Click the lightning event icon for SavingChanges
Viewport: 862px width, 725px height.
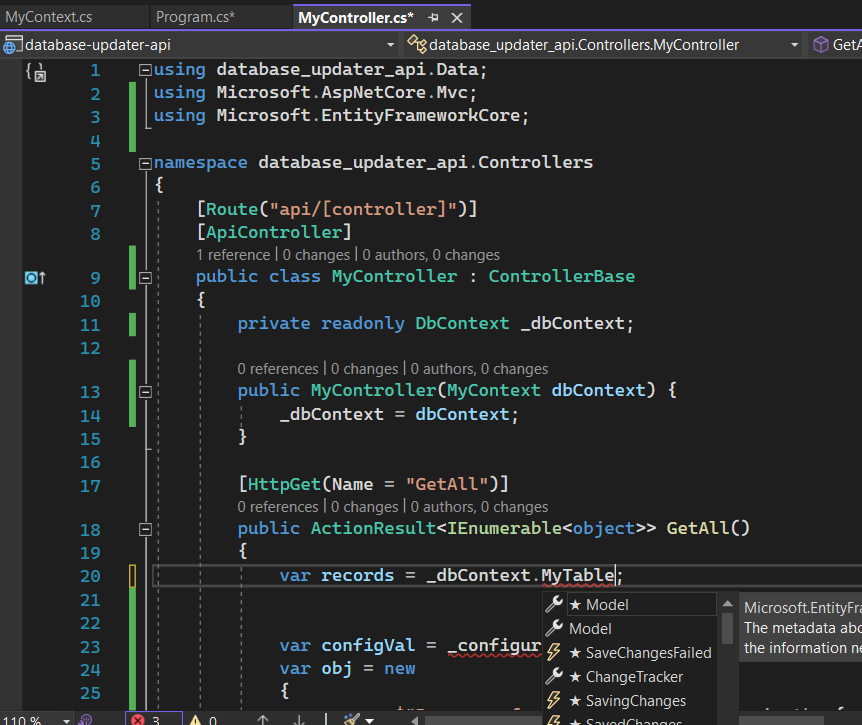pyautogui.click(x=554, y=700)
